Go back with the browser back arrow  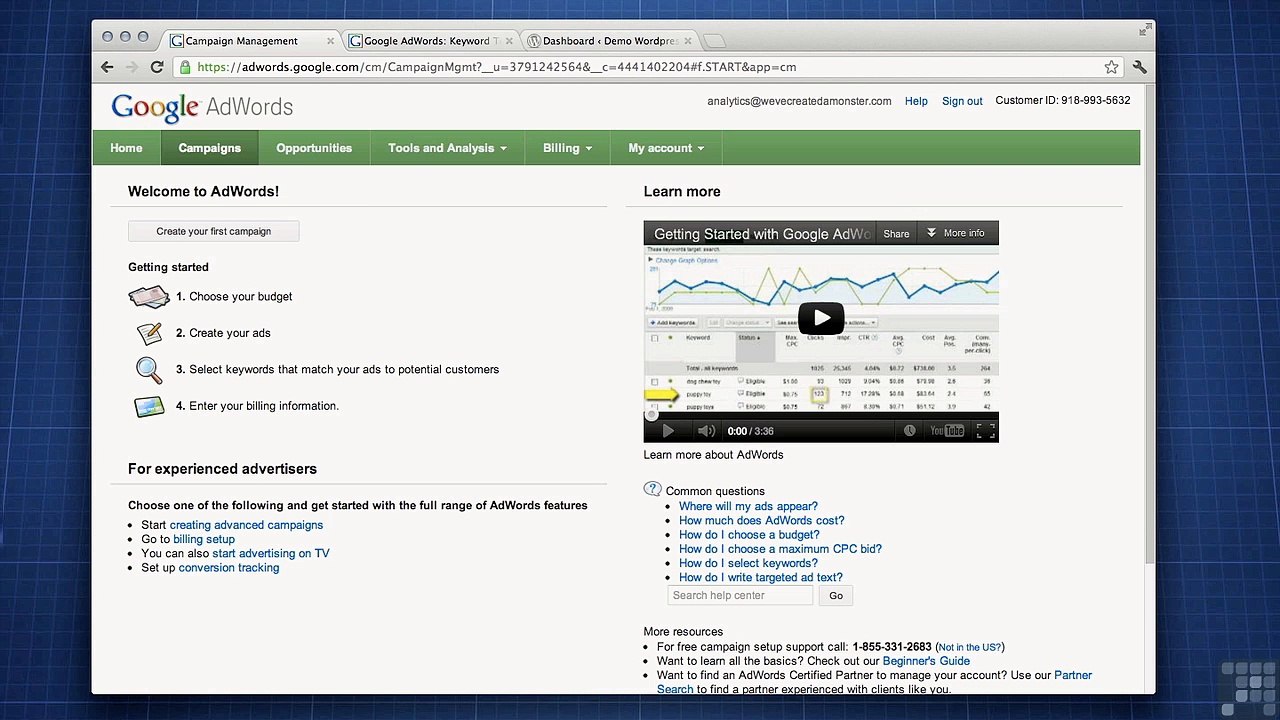click(x=107, y=67)
